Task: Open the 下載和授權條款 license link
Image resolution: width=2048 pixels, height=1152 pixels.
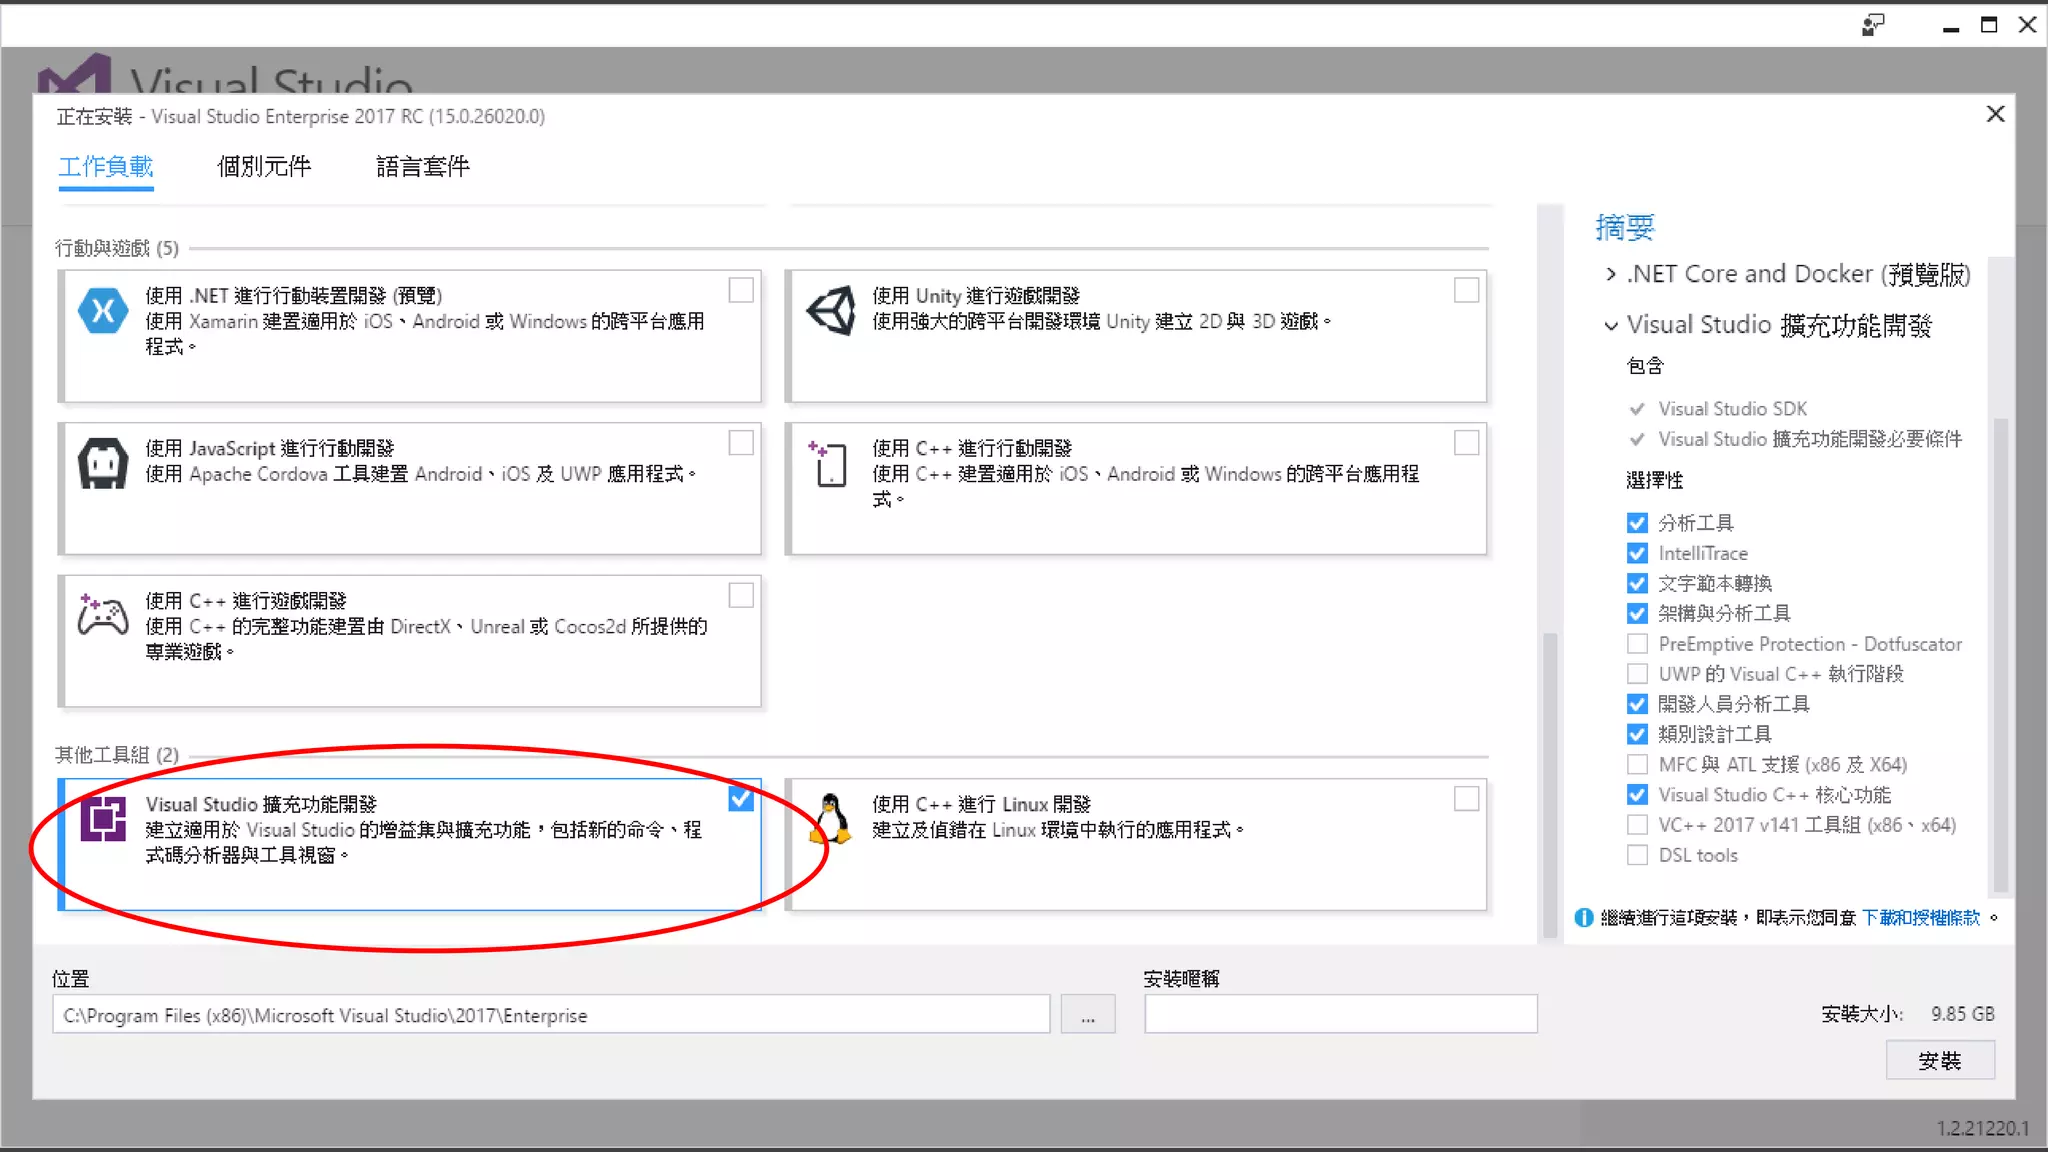Action: 1920,917
